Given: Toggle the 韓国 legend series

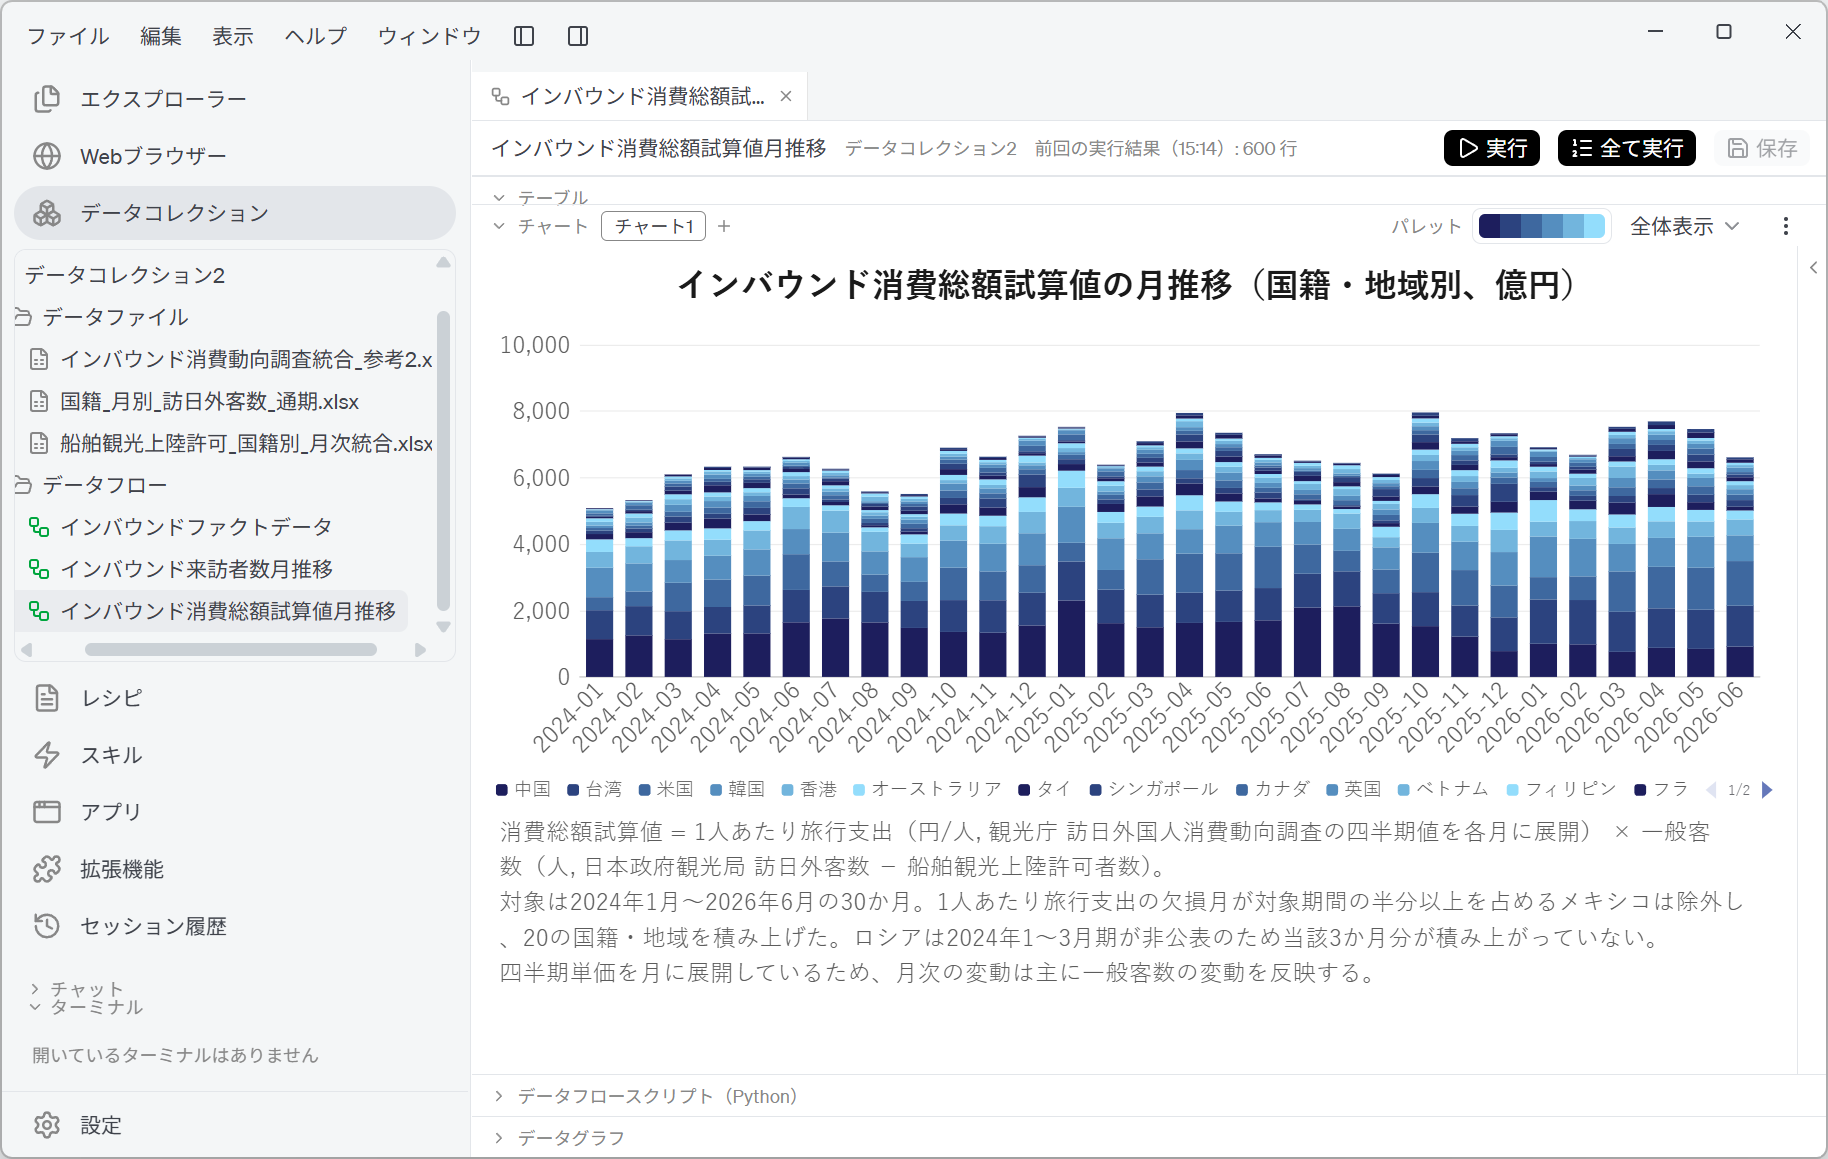Looking at the screenshot, I should coord(737,790).
